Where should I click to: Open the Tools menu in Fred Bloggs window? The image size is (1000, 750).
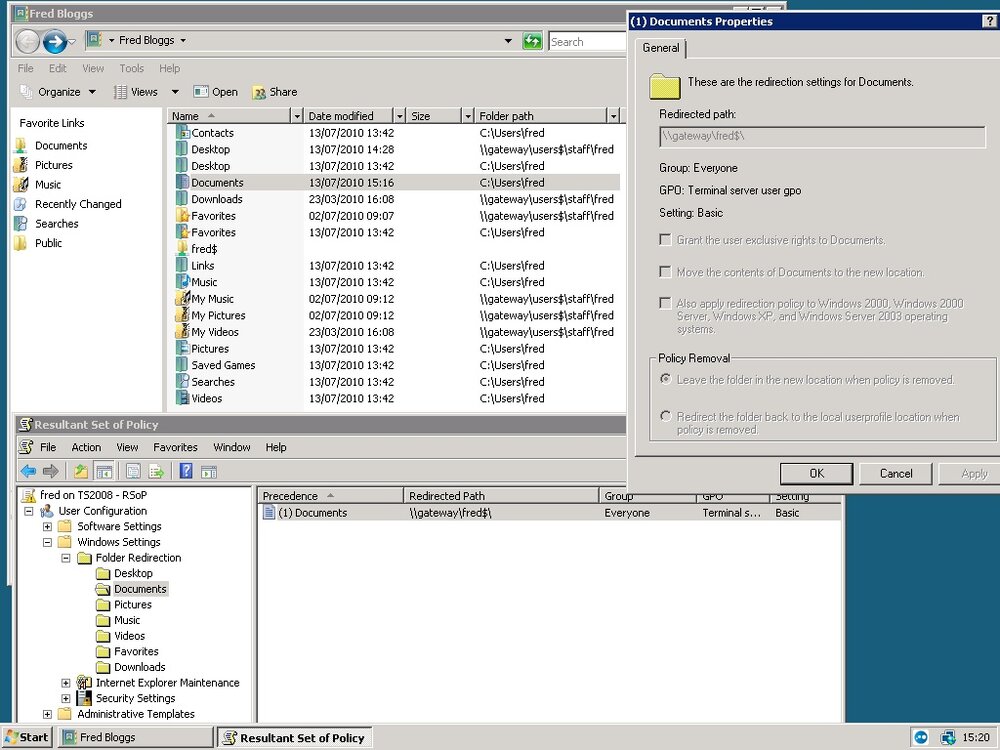tap(131, 68)
